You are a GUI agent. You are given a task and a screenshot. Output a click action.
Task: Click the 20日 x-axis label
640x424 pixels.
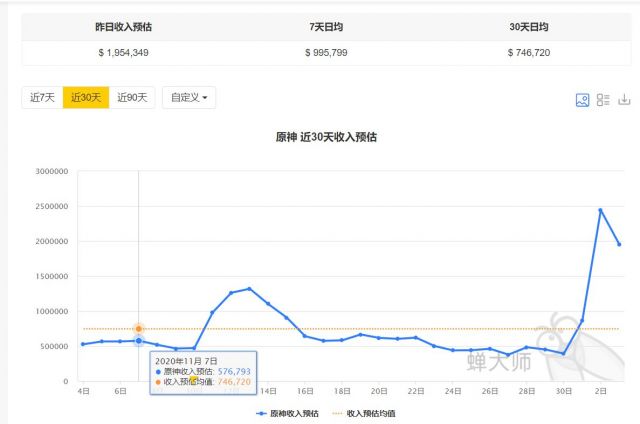[x=379, y=391]
